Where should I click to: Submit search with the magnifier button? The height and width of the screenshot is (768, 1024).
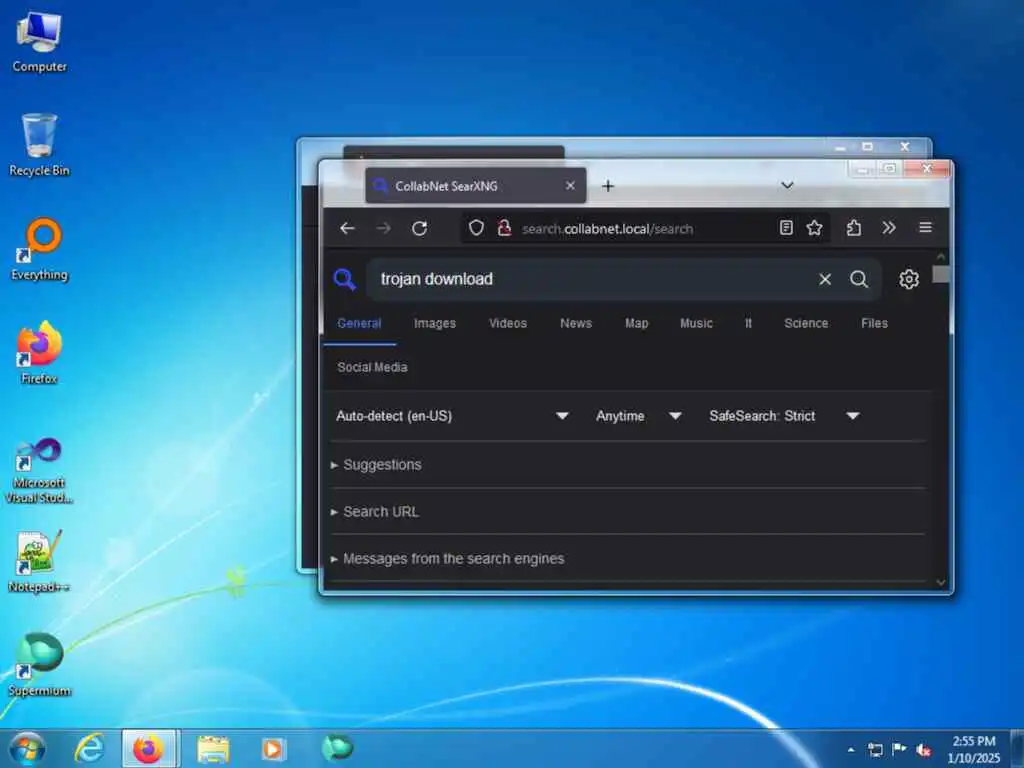pyautogui.click(x=859, y=280)
